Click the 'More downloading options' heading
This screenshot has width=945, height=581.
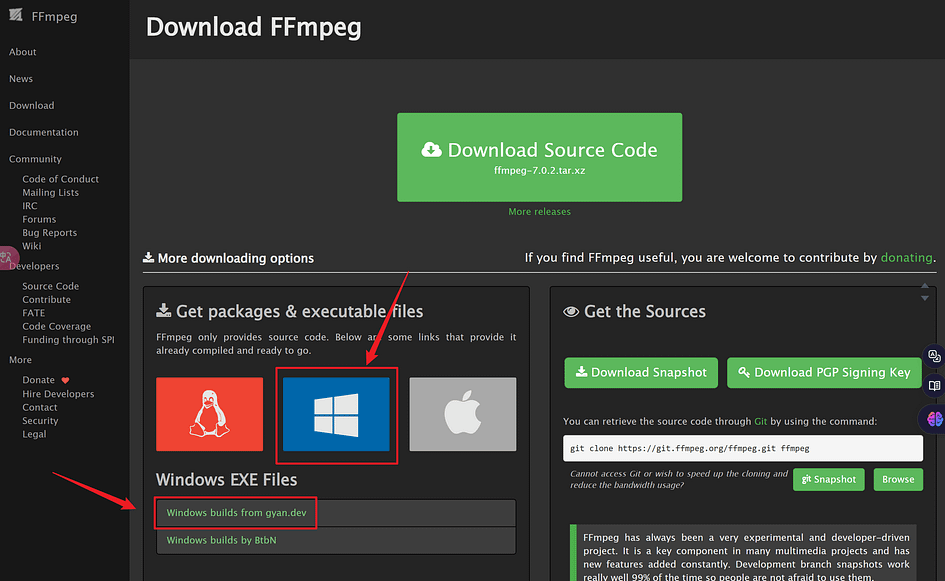pos(236,258)
